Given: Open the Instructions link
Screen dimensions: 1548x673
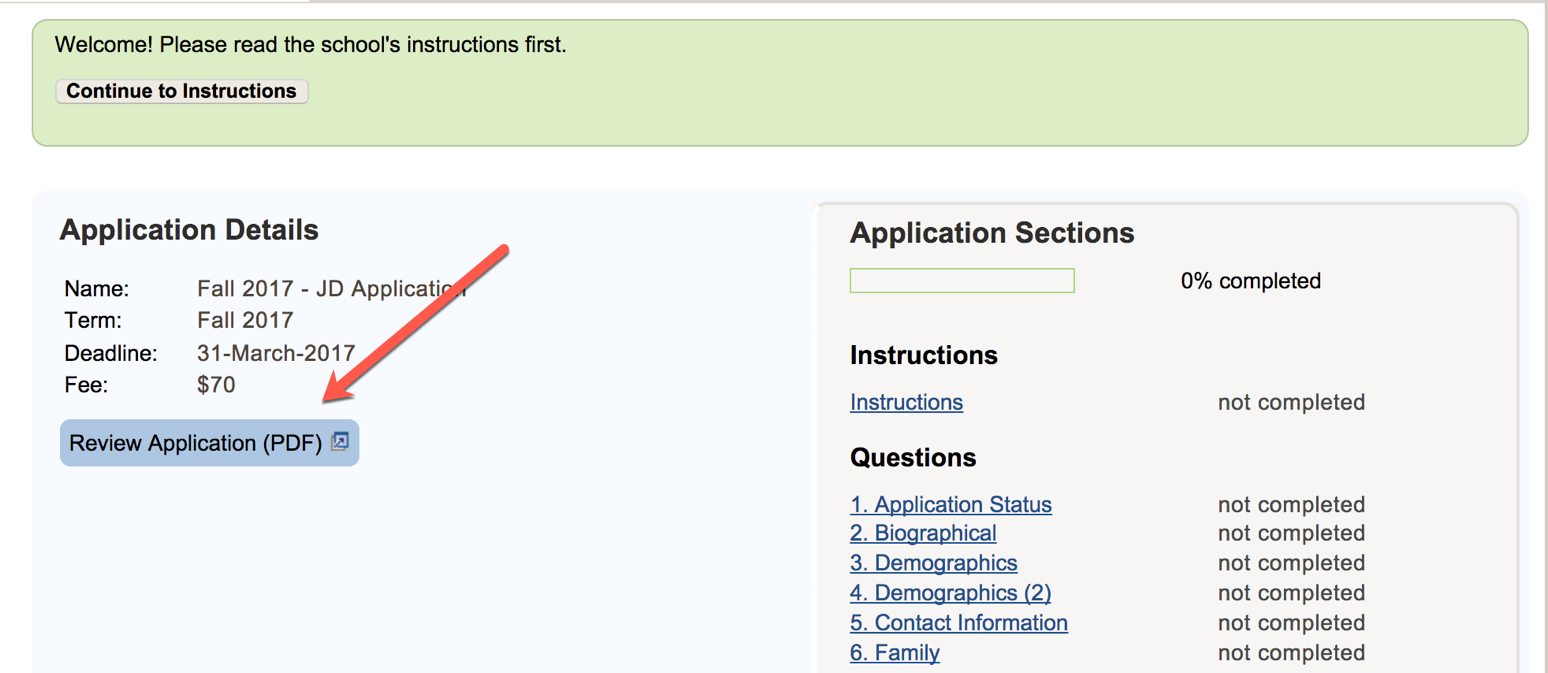Looking at the screenshot, I should [905, 402].
